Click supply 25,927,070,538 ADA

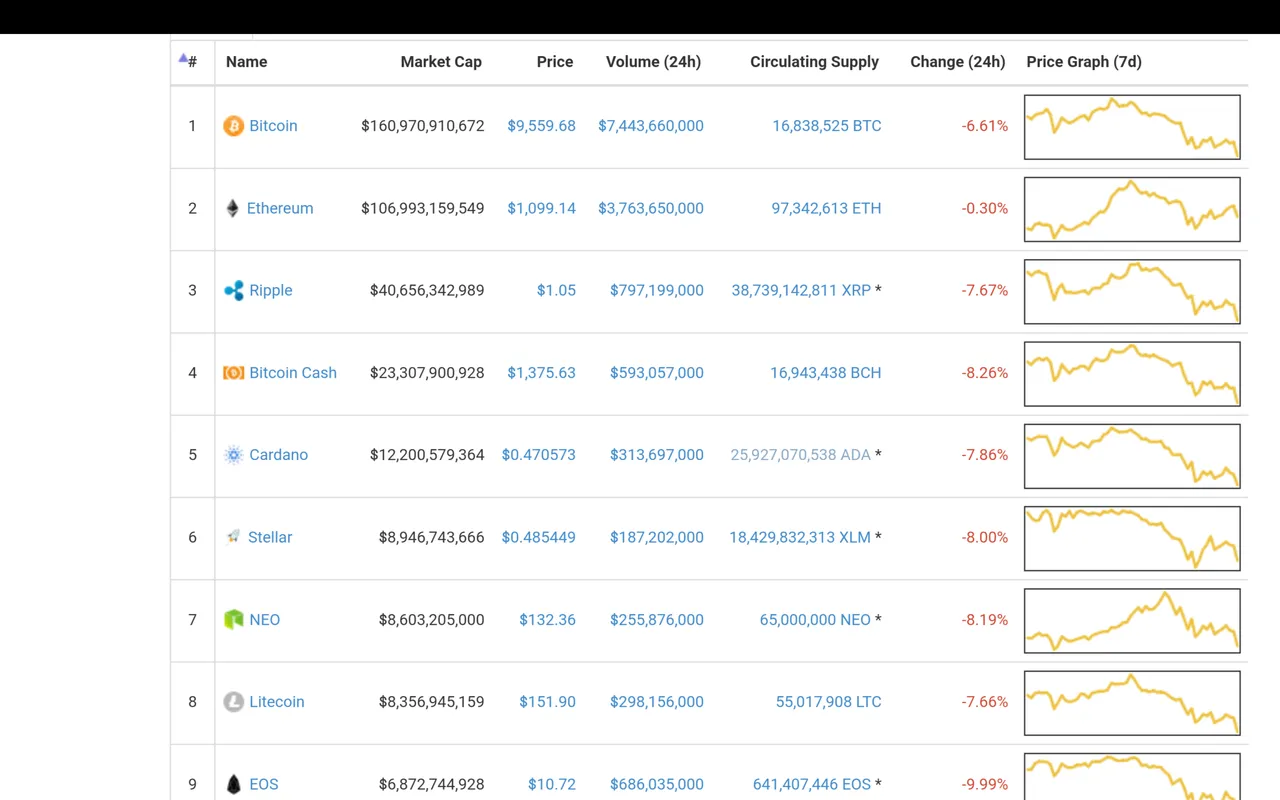pos(801,455)
